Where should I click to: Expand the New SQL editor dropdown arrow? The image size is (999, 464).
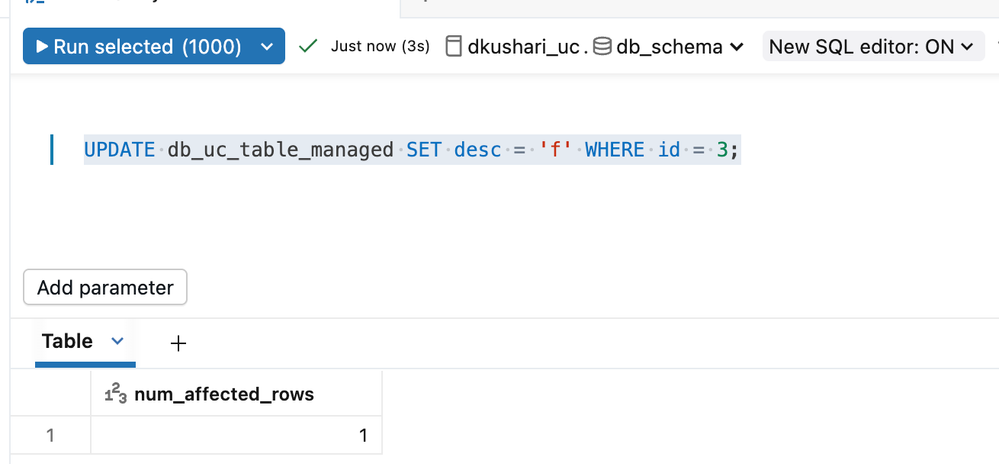click(x=967, y=47)
